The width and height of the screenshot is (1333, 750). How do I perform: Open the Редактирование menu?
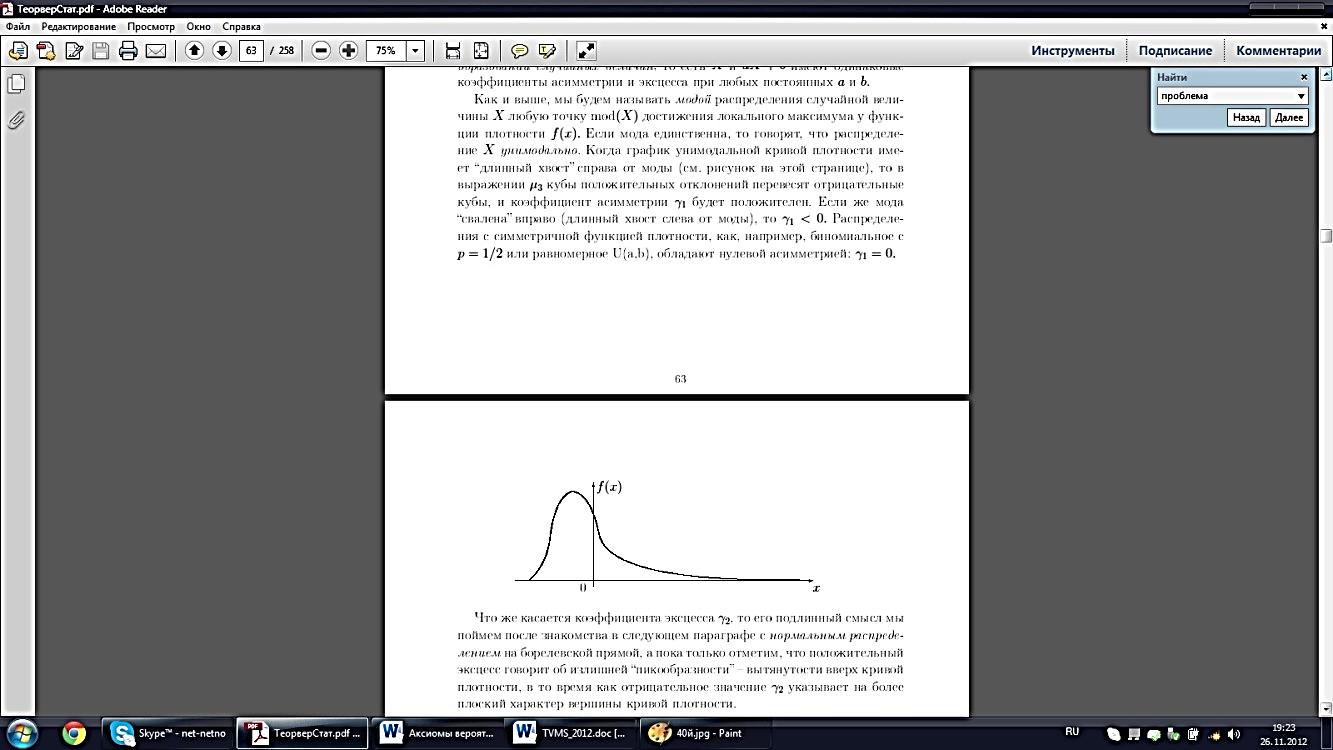coord(79,26)
